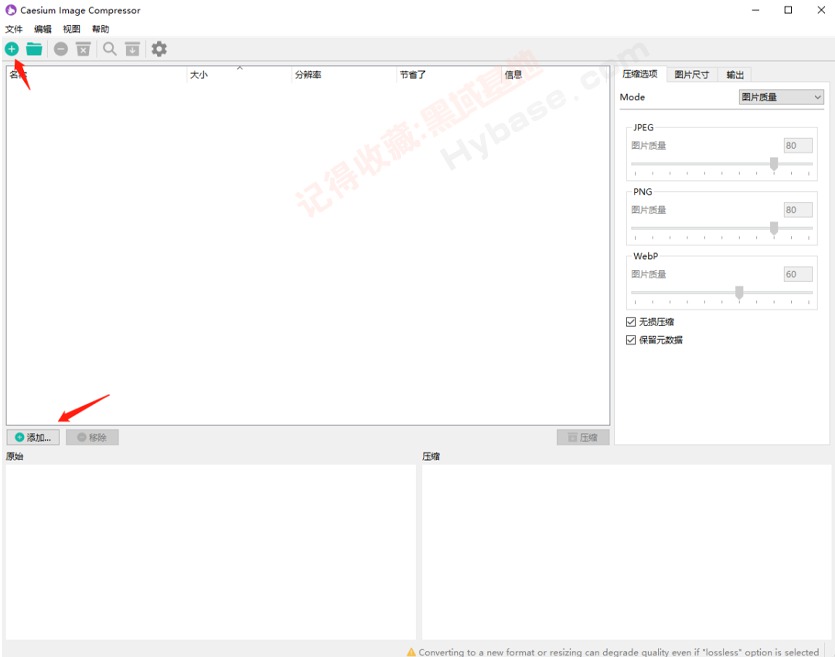Viewport: 835px width, 657px height.
Task: Sort by the 分辨率 column header
Action: coord(344,75)
